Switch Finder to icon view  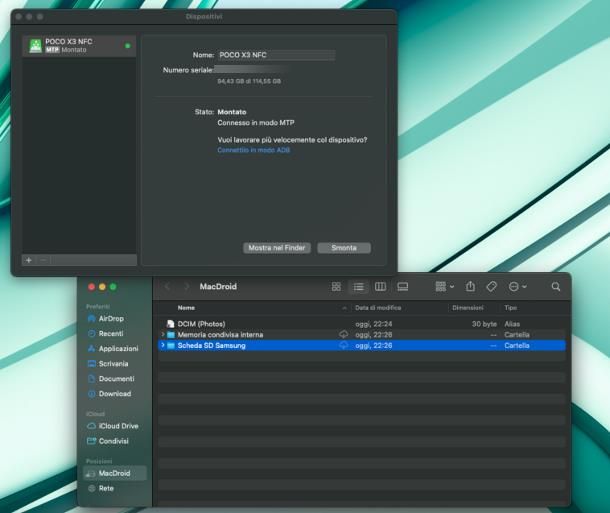(x=336, y=287)
